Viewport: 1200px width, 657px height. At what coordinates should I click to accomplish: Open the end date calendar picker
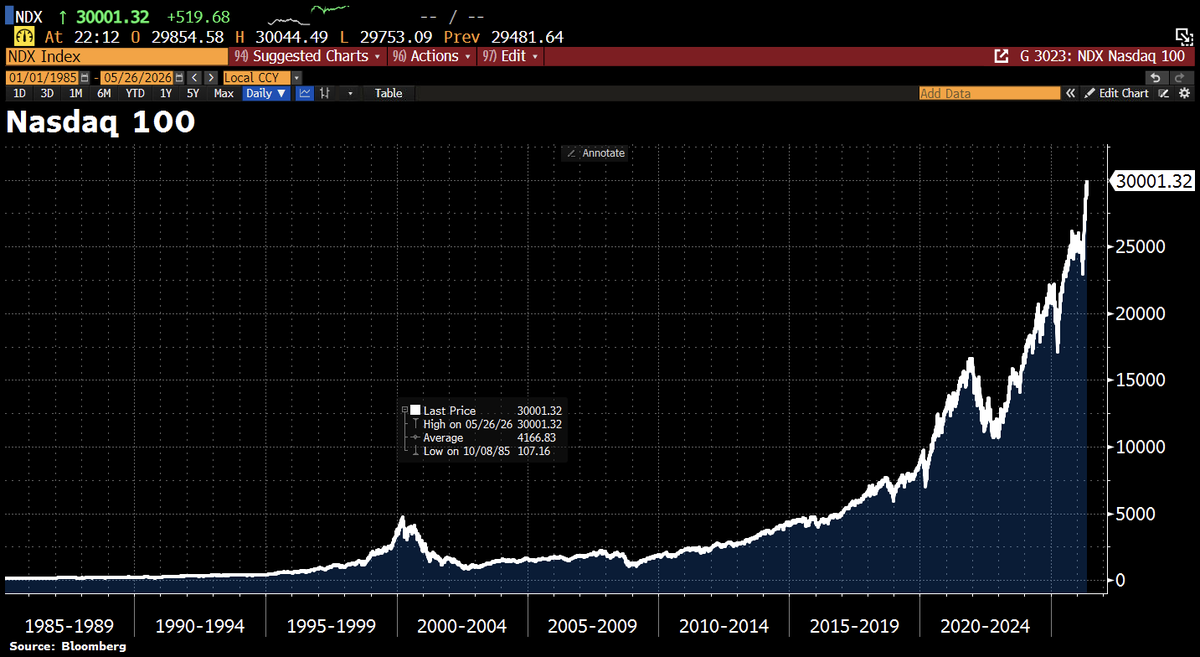tap(179, 77)
